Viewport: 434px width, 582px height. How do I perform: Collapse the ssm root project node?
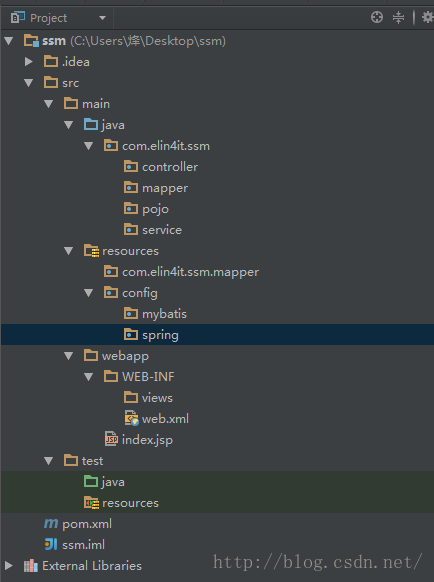click(x=9, y=41)
